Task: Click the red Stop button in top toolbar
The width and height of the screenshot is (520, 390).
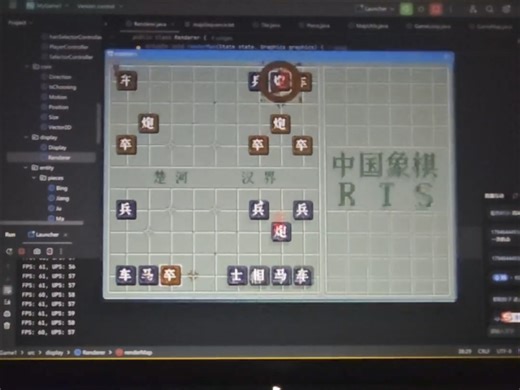Action: pos(436,9)
